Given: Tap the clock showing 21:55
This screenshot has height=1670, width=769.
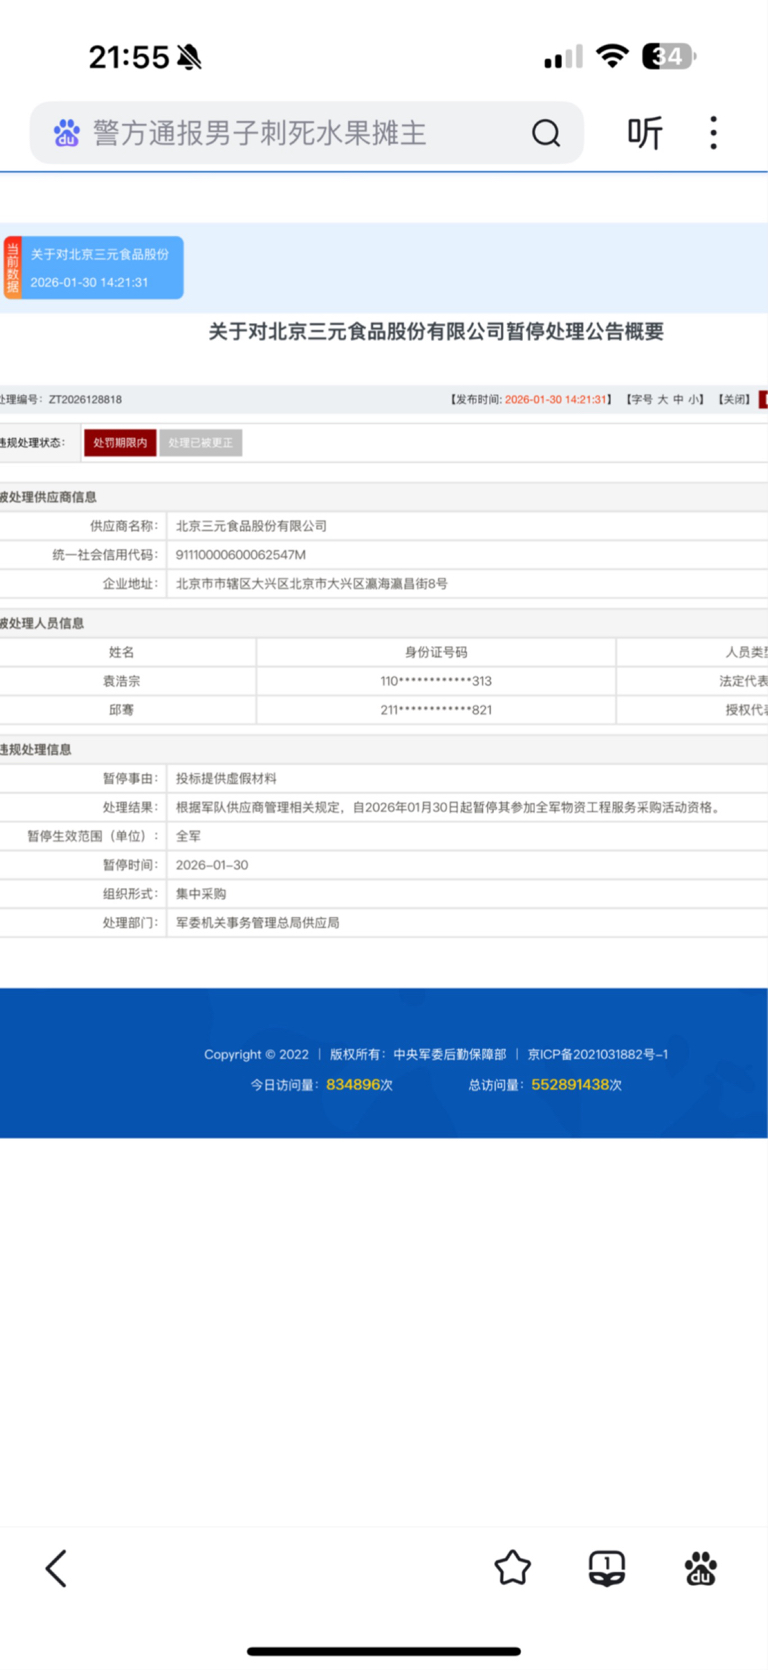Looking at the screenshot, I should 129,57.
